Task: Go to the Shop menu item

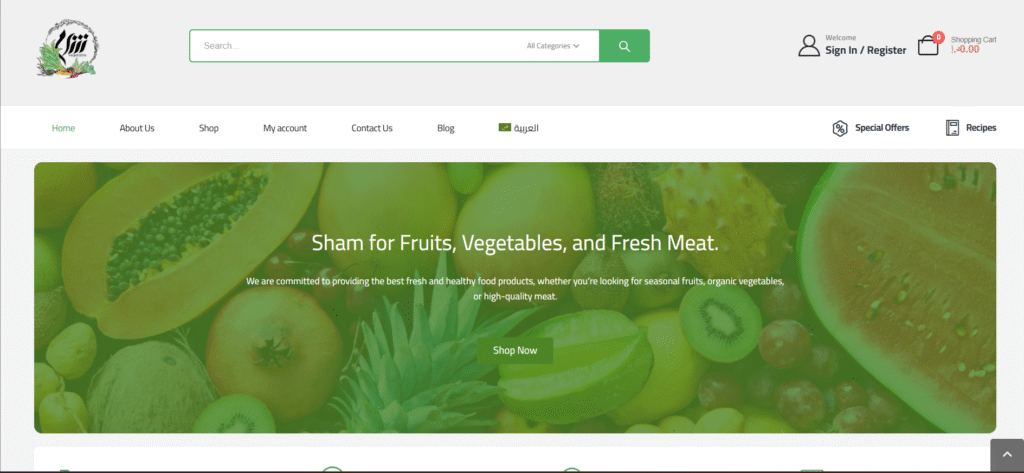Action: (x=209, y=128)
